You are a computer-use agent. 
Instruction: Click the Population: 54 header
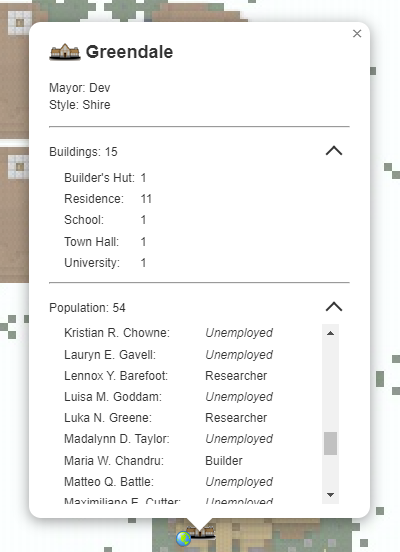tap(87, 308)
